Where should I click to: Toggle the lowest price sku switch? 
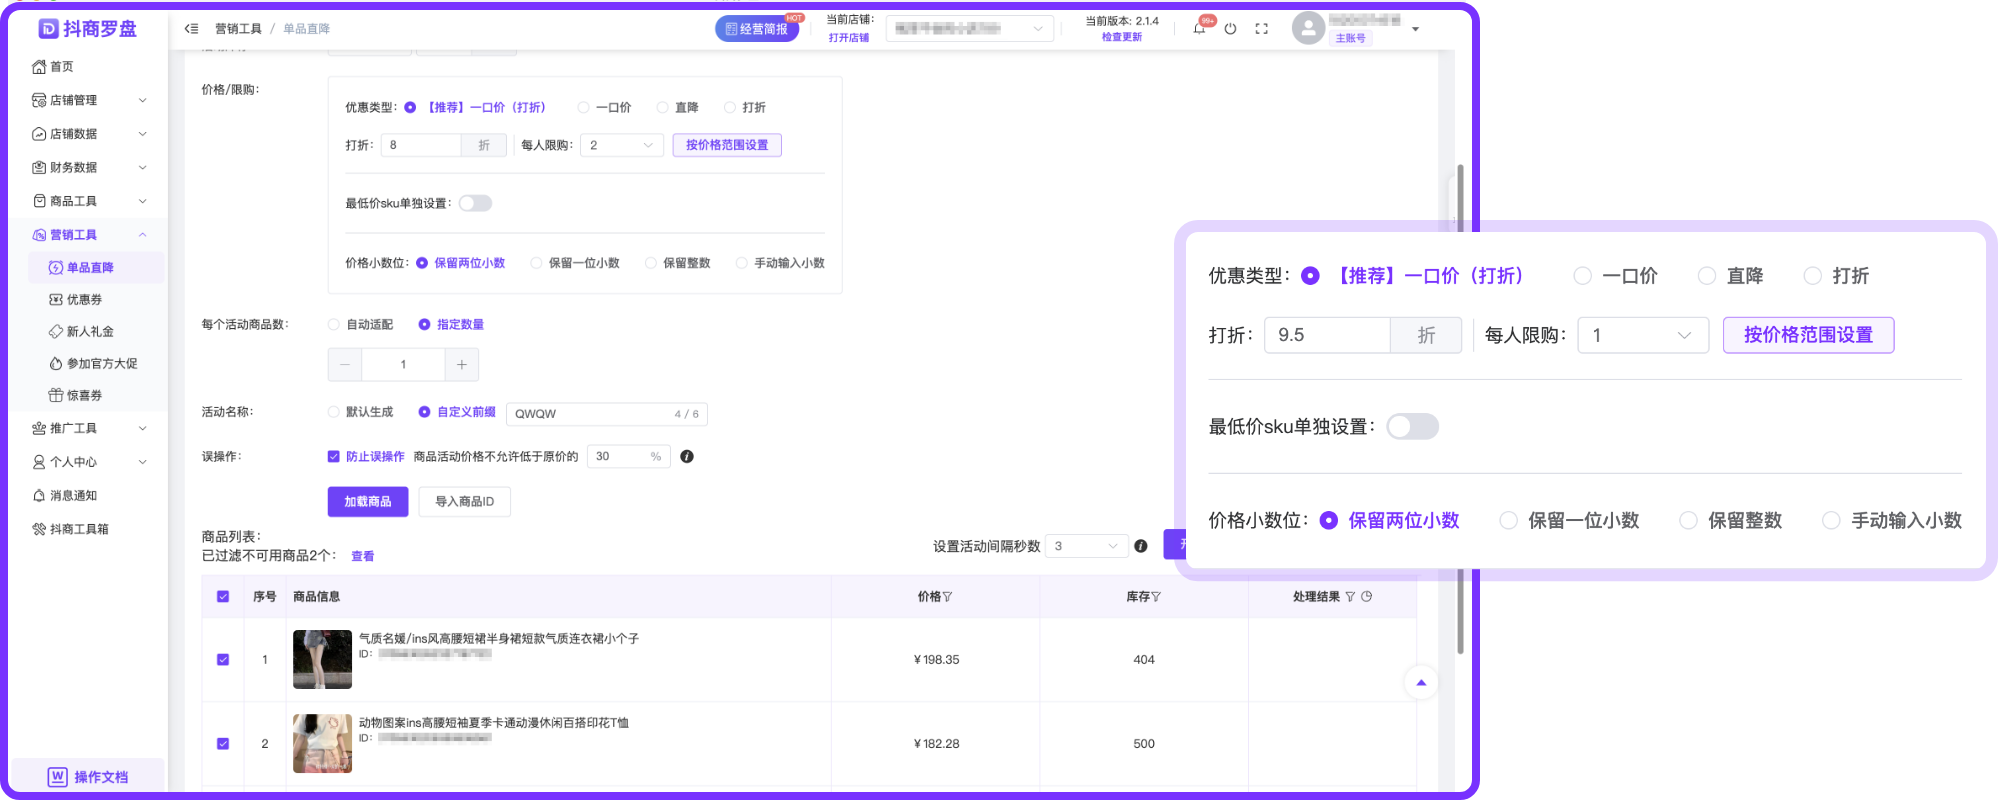coord(475,203)
